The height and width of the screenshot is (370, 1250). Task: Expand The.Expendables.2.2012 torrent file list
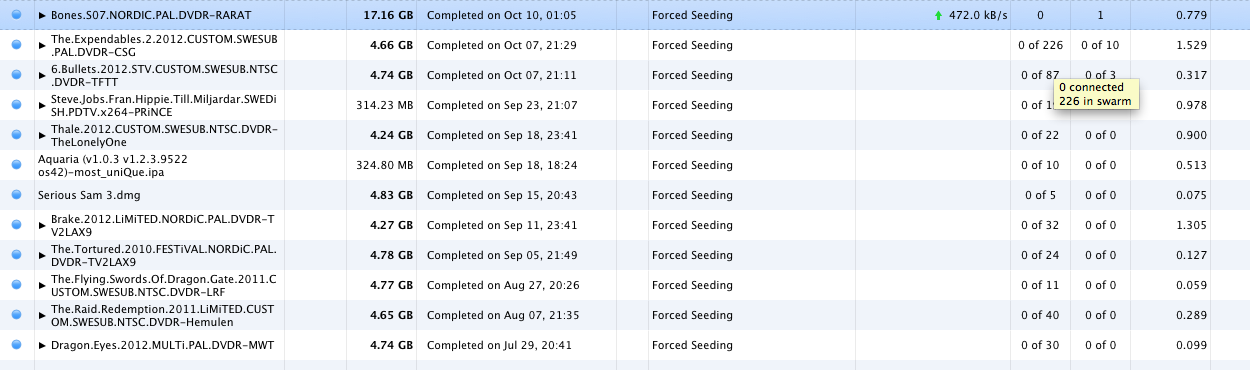click(42, 45)
